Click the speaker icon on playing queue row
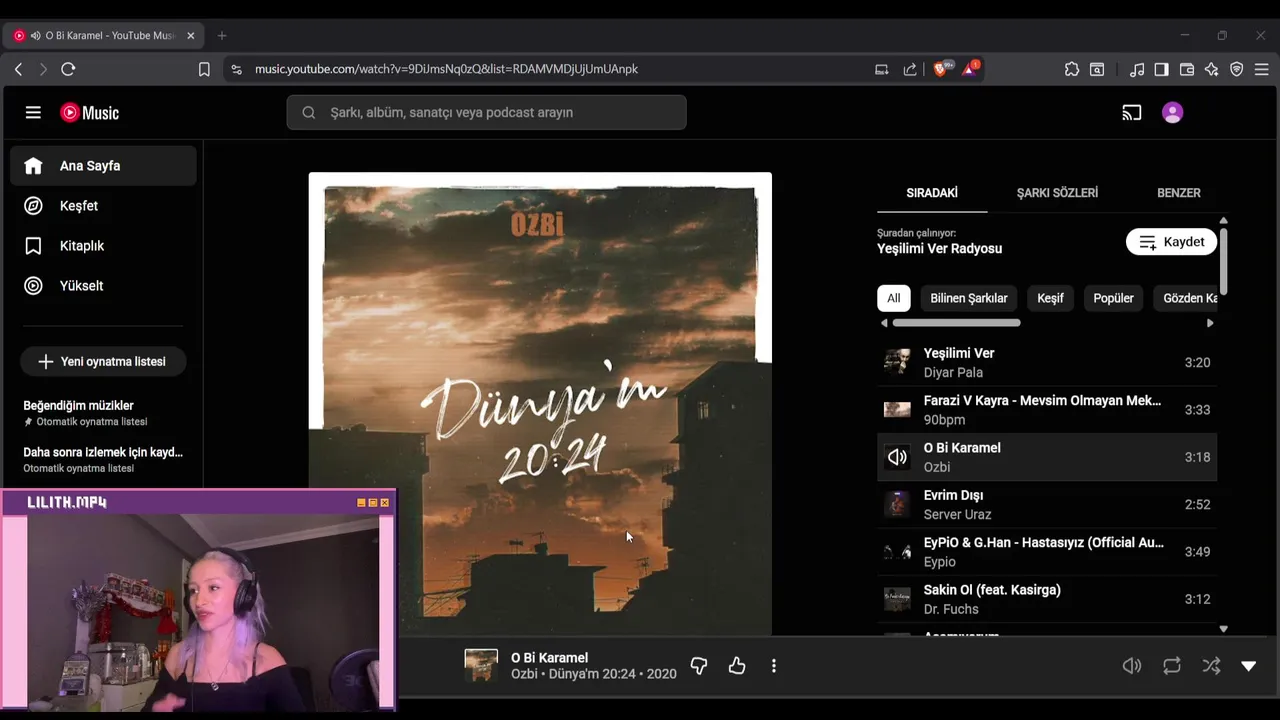This screenshot has height=720, width=1280. [x=897, y=457]
